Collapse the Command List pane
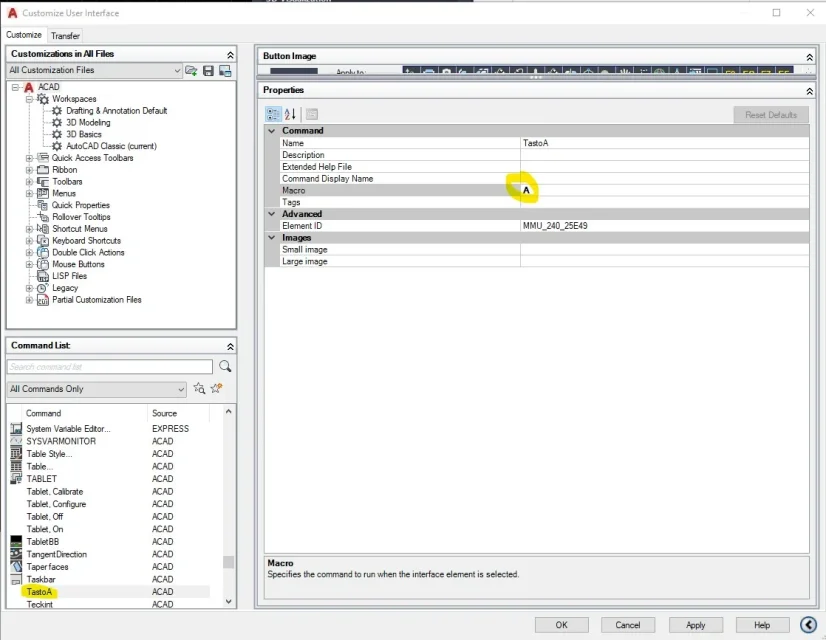 (230, 346)
